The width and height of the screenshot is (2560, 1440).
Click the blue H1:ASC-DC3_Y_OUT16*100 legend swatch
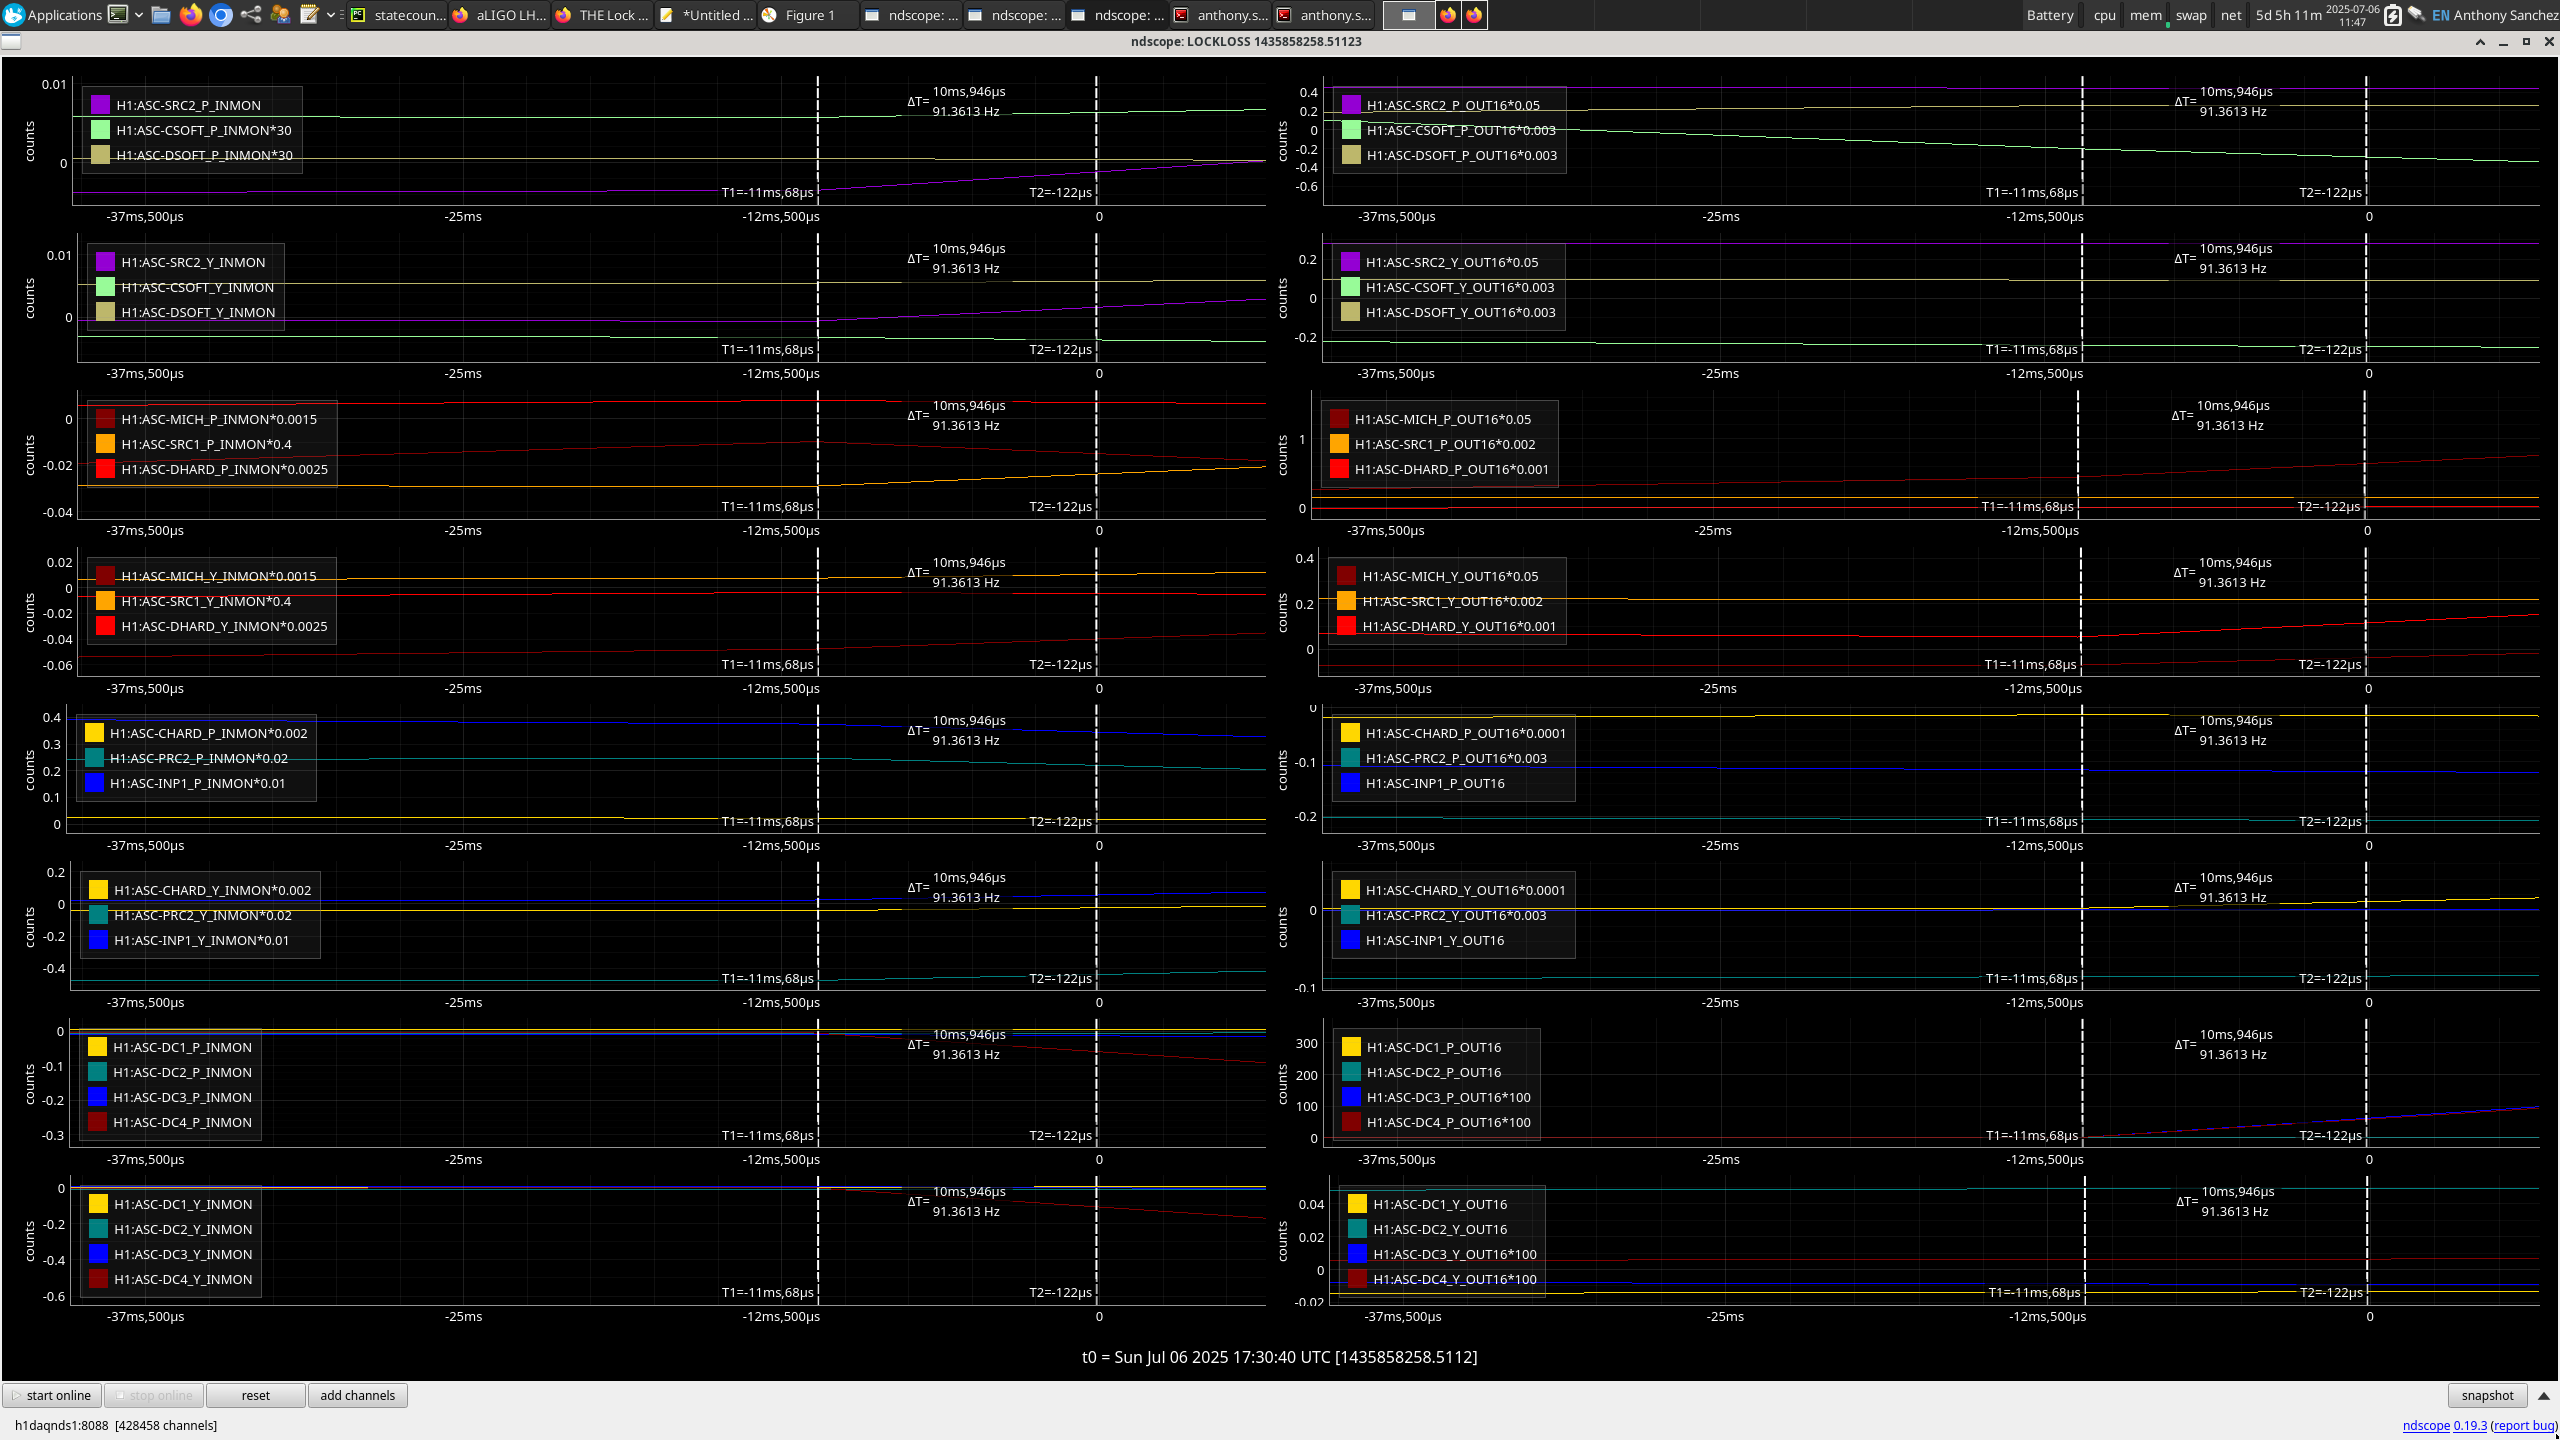click(1357, 1253)
